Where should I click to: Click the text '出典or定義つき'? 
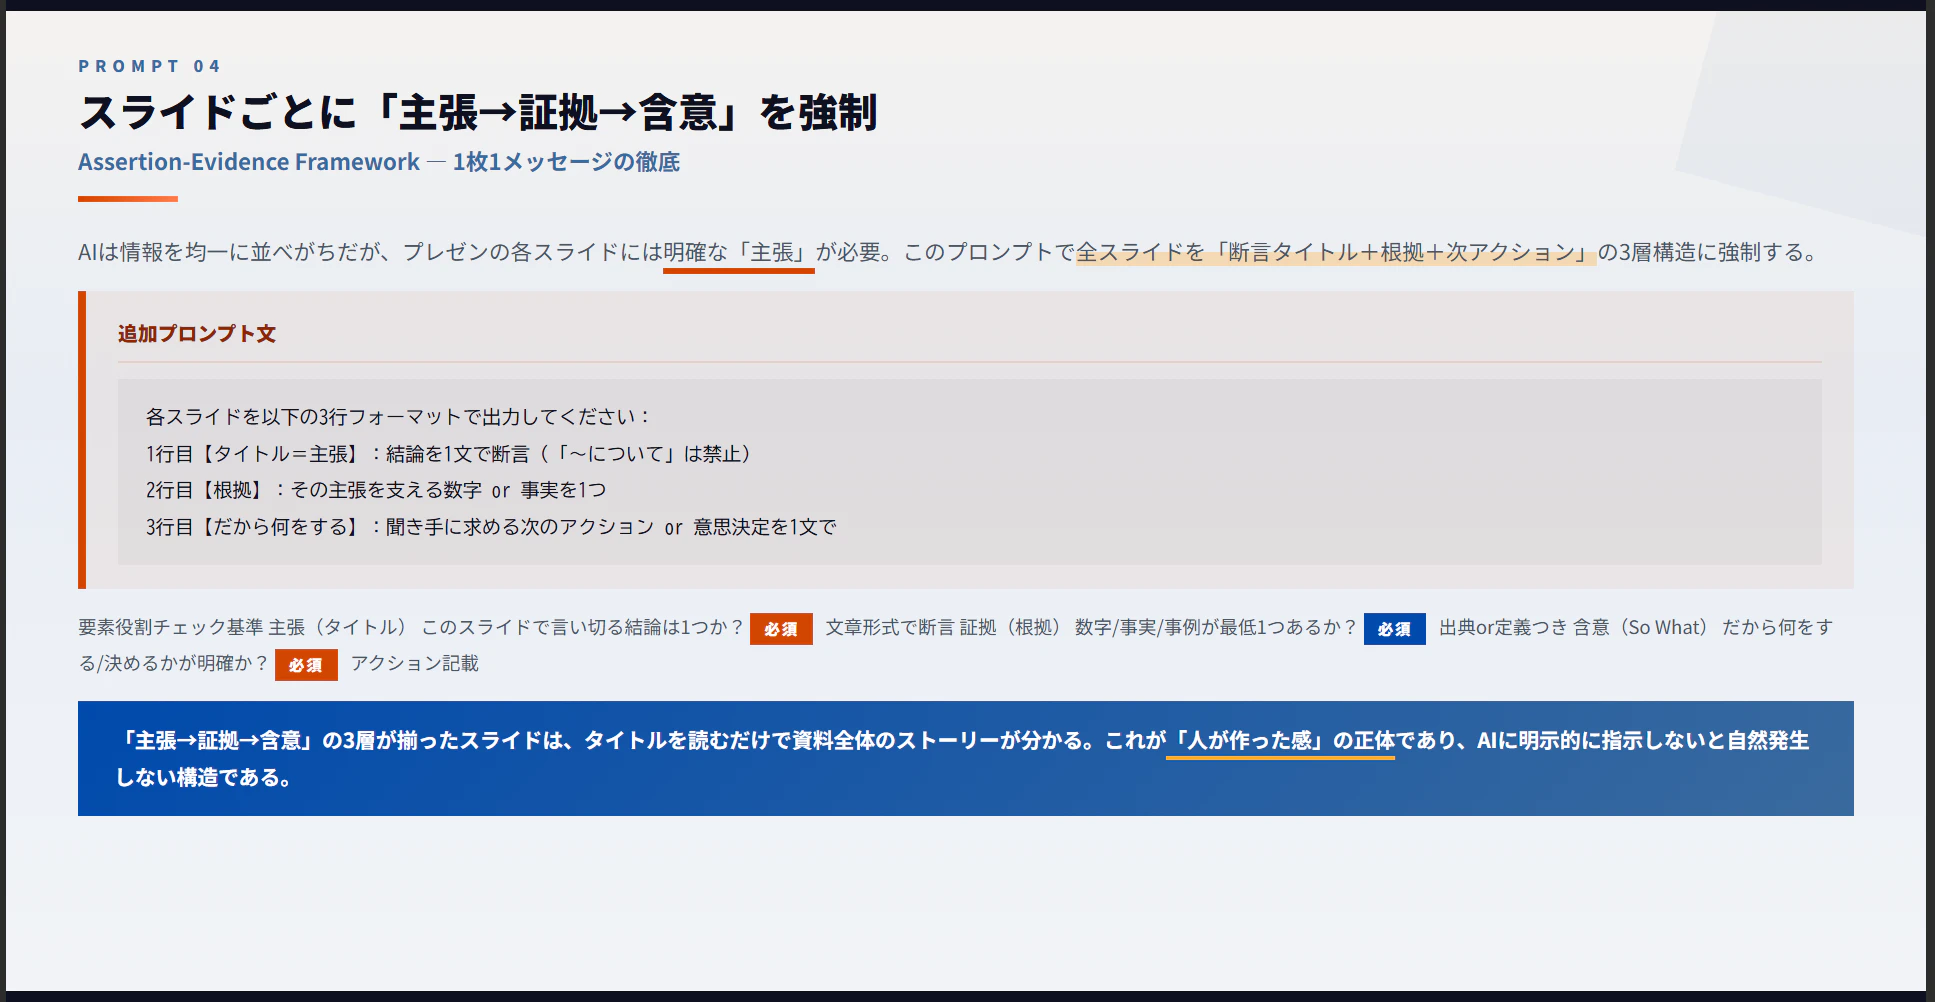(x=1503, y=627)
